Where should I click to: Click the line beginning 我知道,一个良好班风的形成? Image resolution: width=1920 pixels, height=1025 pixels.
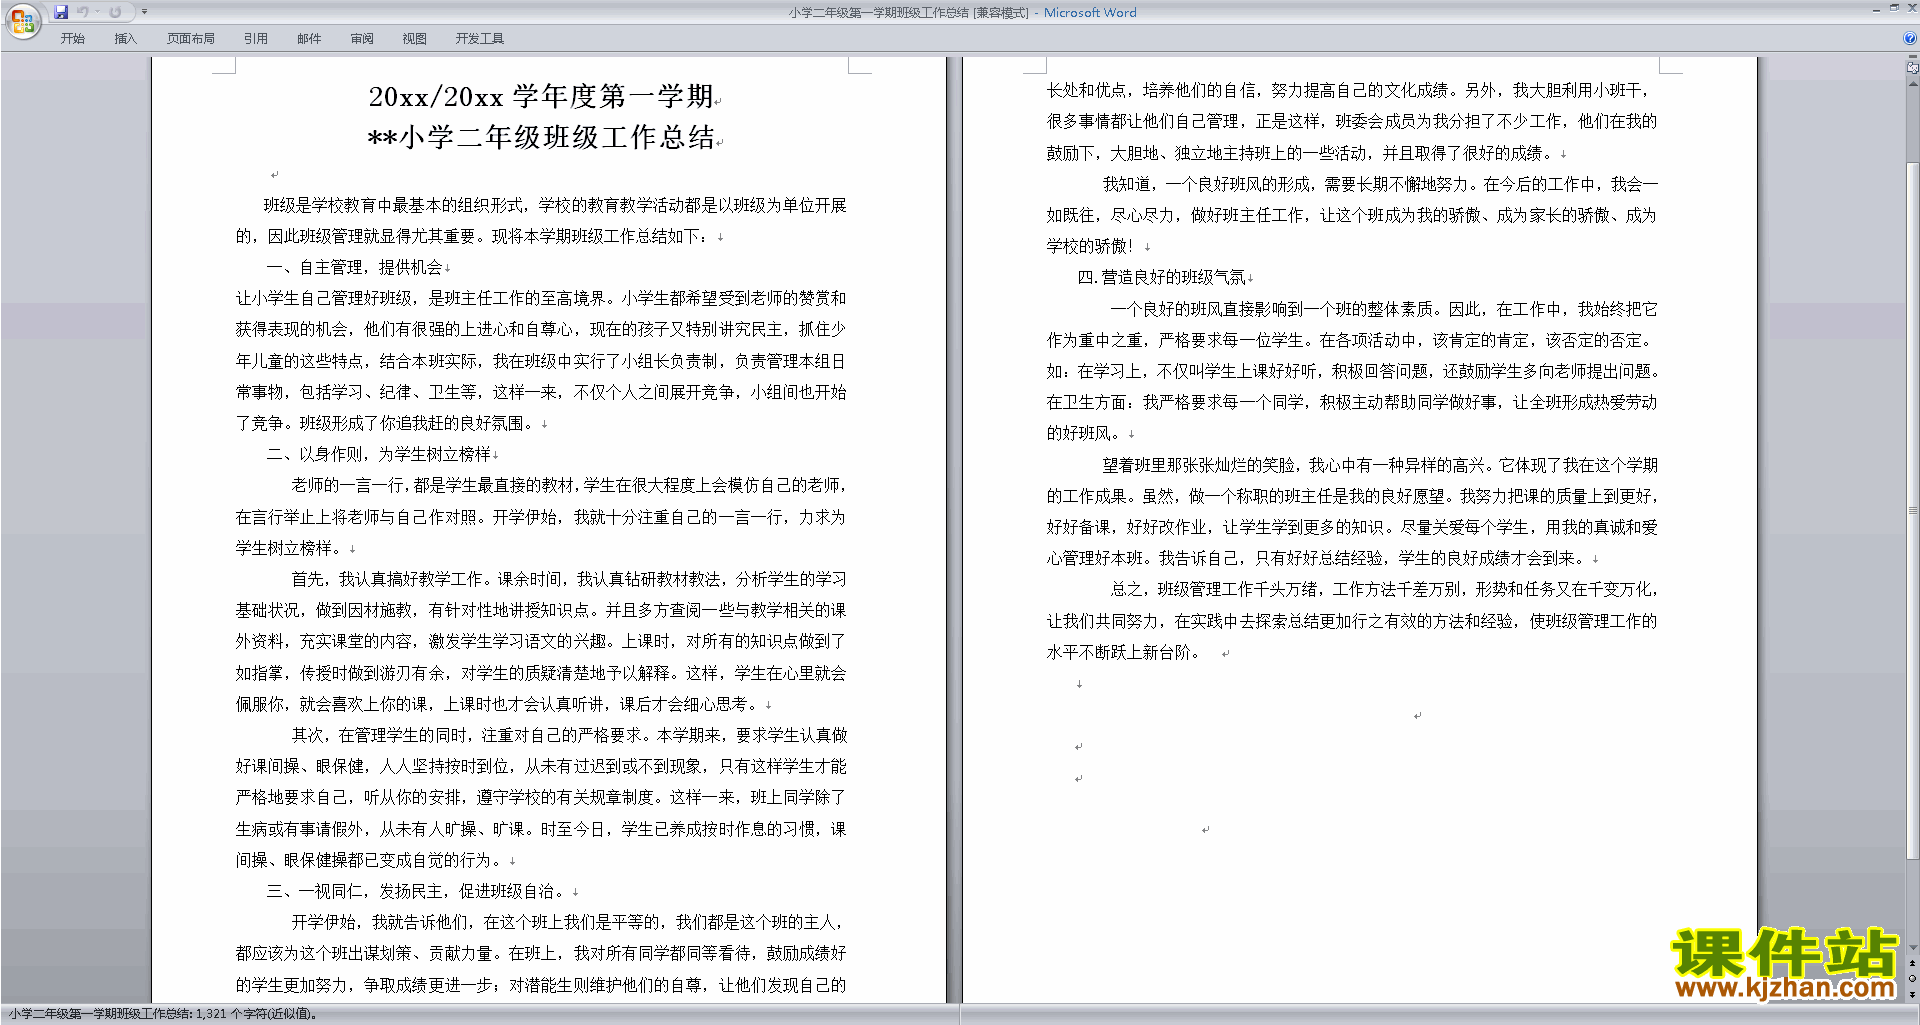coord(1380,185)
